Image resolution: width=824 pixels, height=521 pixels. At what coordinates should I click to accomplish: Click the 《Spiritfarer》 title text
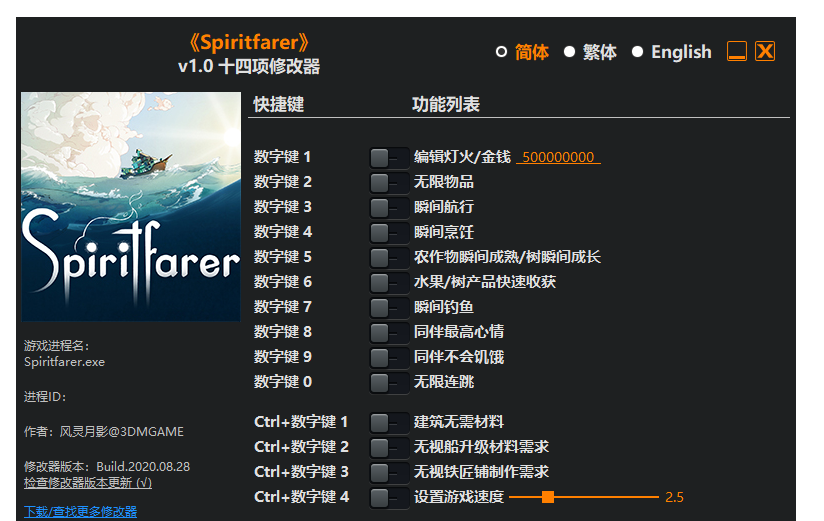249,43
